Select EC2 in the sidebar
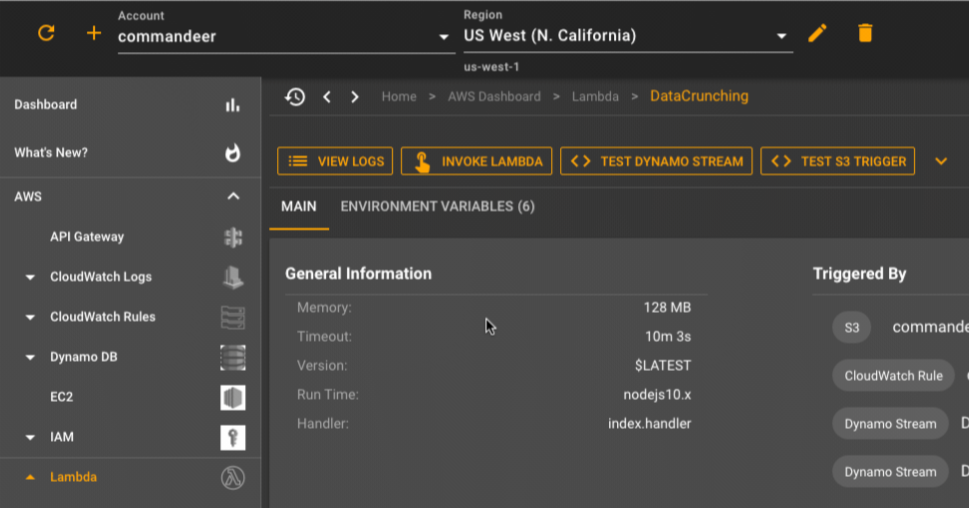The image size is (969, 508). [x=61, y=397]
